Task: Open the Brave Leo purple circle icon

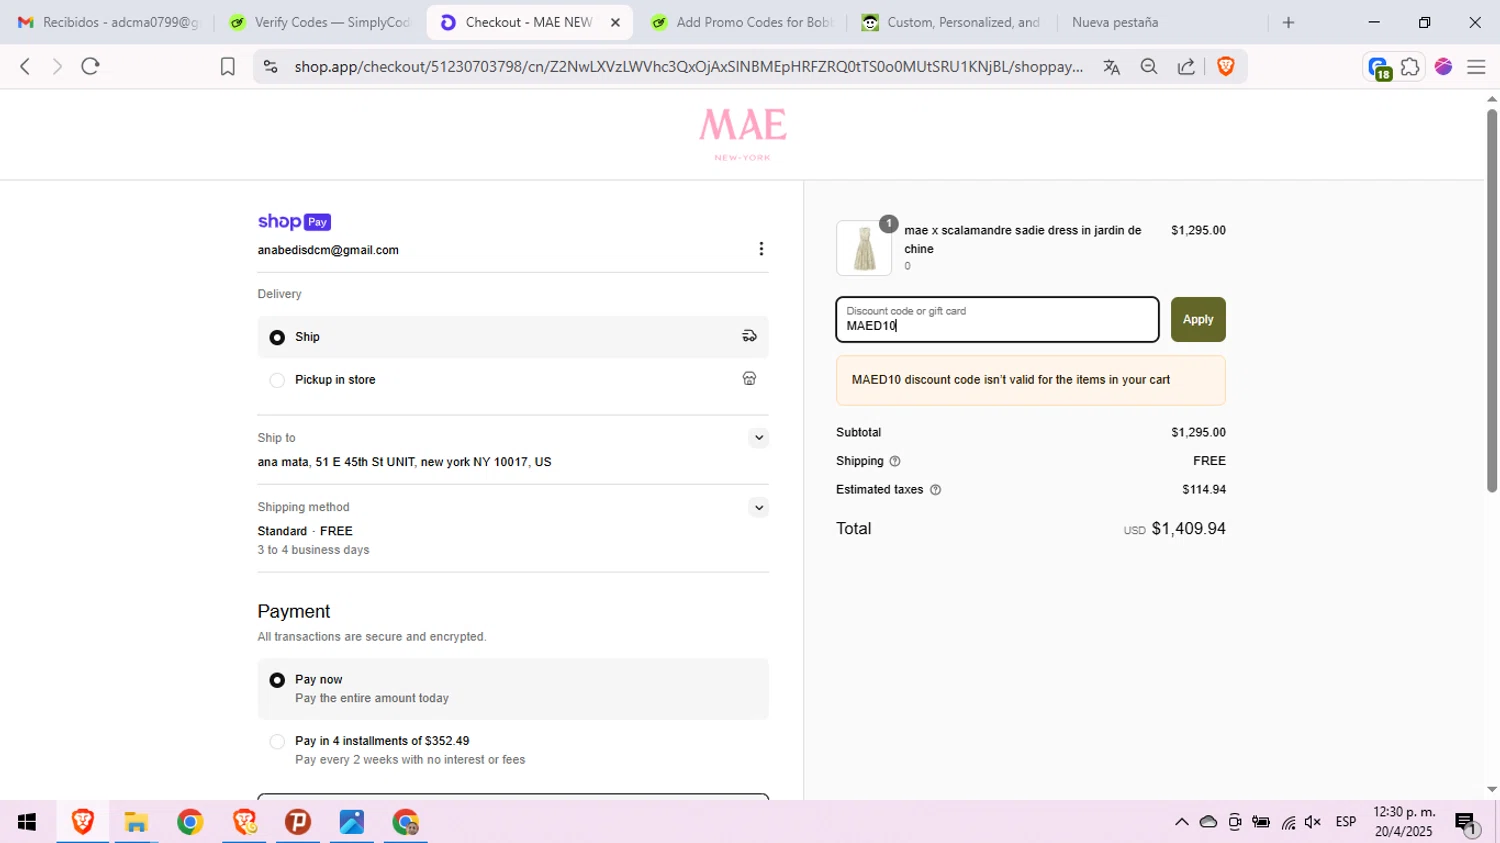Action: (1443, 67)
